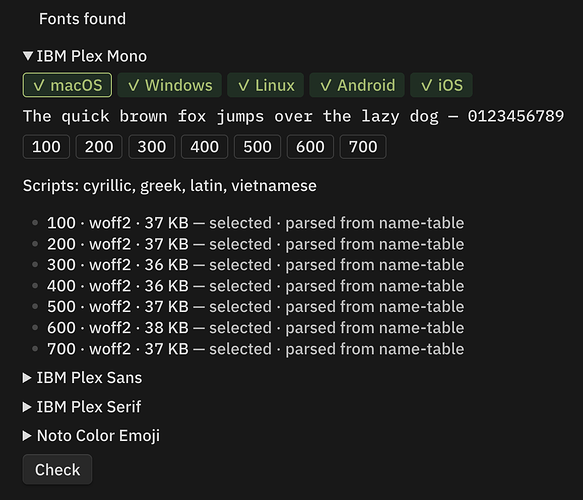Viewport: 583px width, 500px height.
Task: Expand the Noto Color Emoji section
Action: tap(91, 436)
